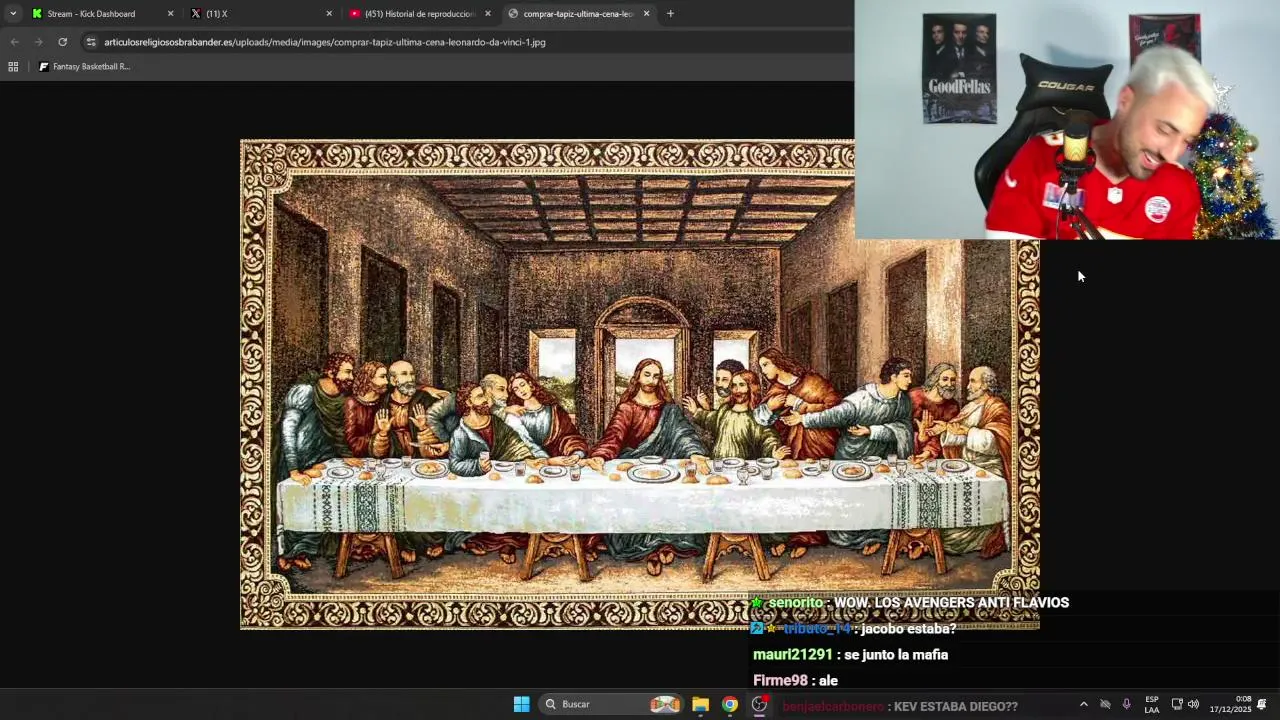Viewport: 1280px width, 720px height.
Task: Click the tray icon left of microphone
Action: pyautogui.click(x=1105, y=704)
